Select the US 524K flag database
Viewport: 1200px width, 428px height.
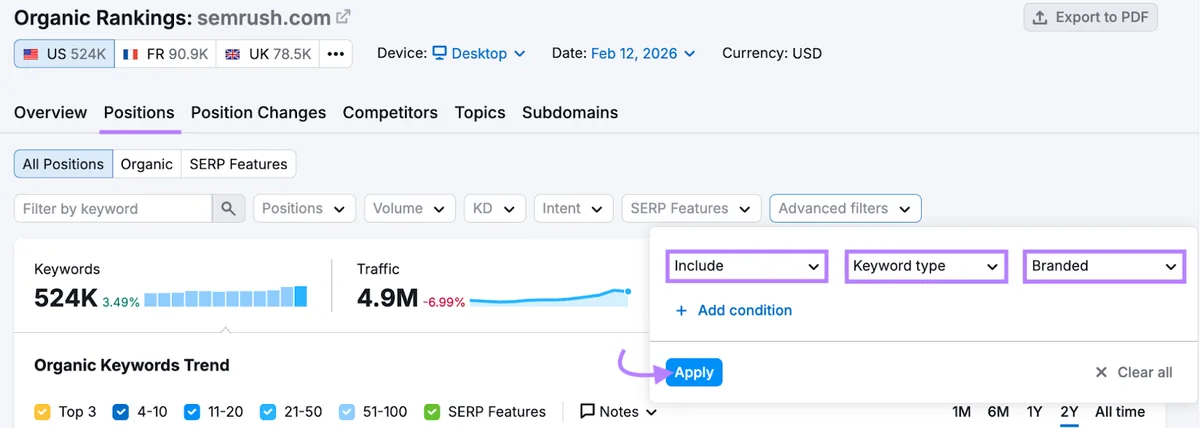(x=64, y=54)
